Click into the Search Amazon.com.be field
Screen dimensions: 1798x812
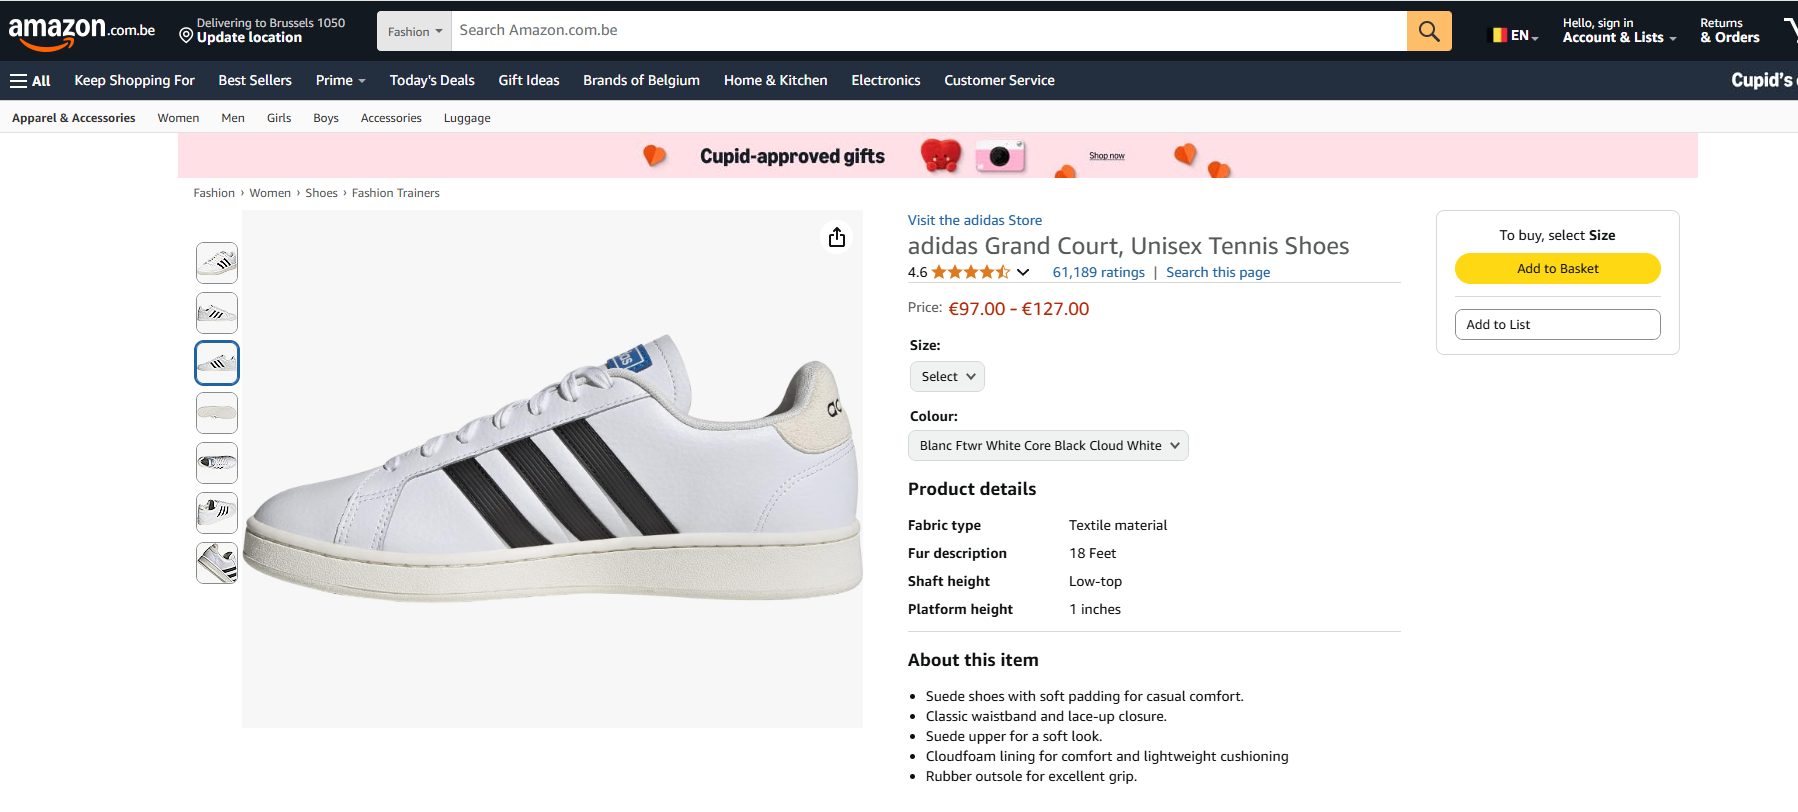click(928, 31)
